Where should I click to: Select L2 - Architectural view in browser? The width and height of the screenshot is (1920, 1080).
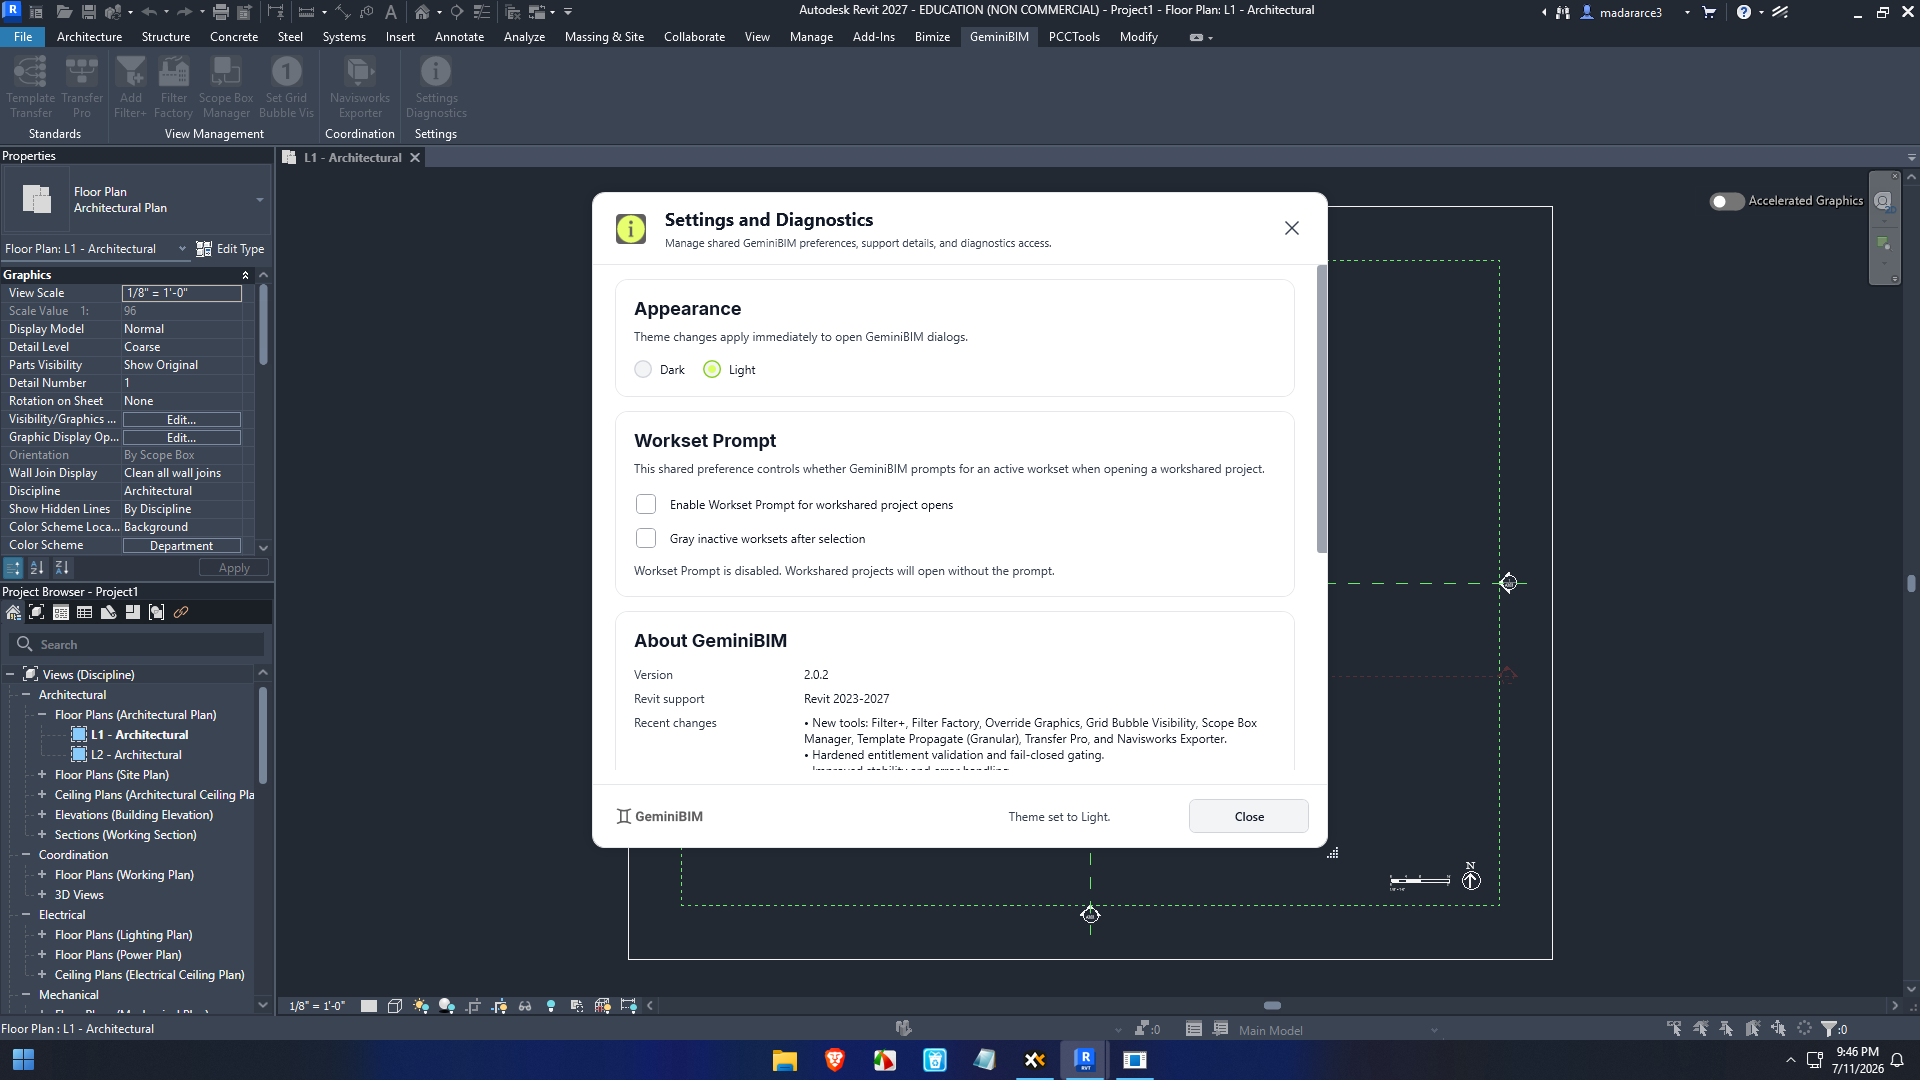coord(136,755)
